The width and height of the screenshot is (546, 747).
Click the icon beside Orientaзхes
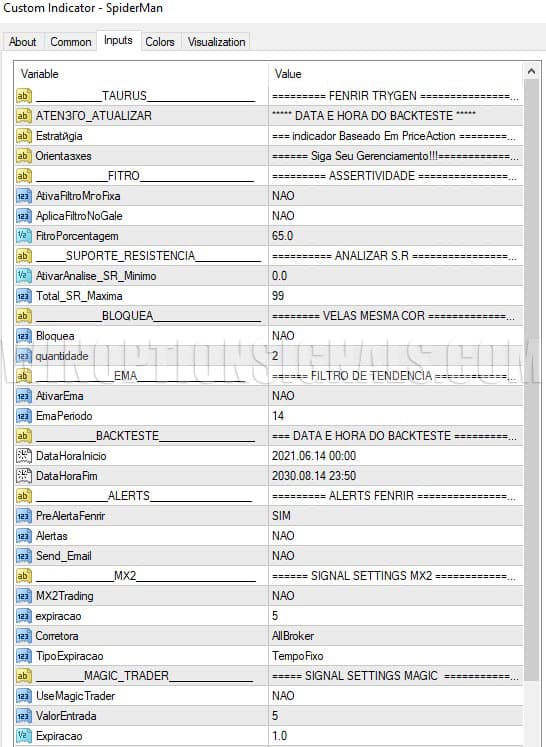tap(23, 156)
